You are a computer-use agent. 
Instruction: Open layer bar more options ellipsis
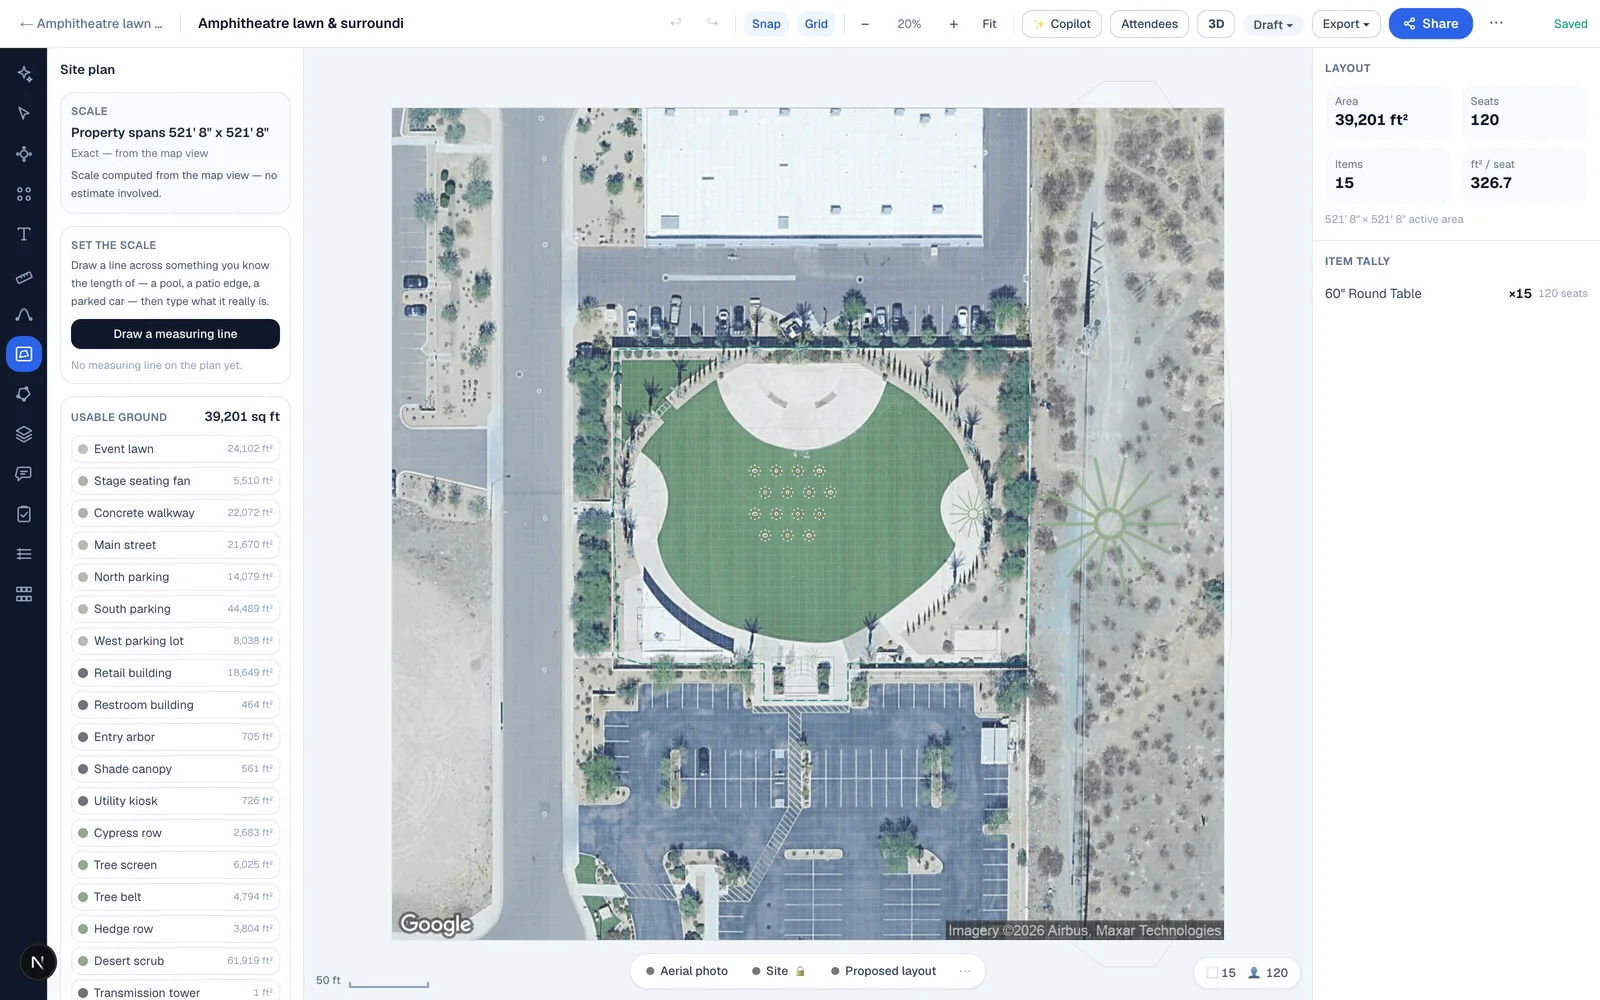tap(965, 971)
